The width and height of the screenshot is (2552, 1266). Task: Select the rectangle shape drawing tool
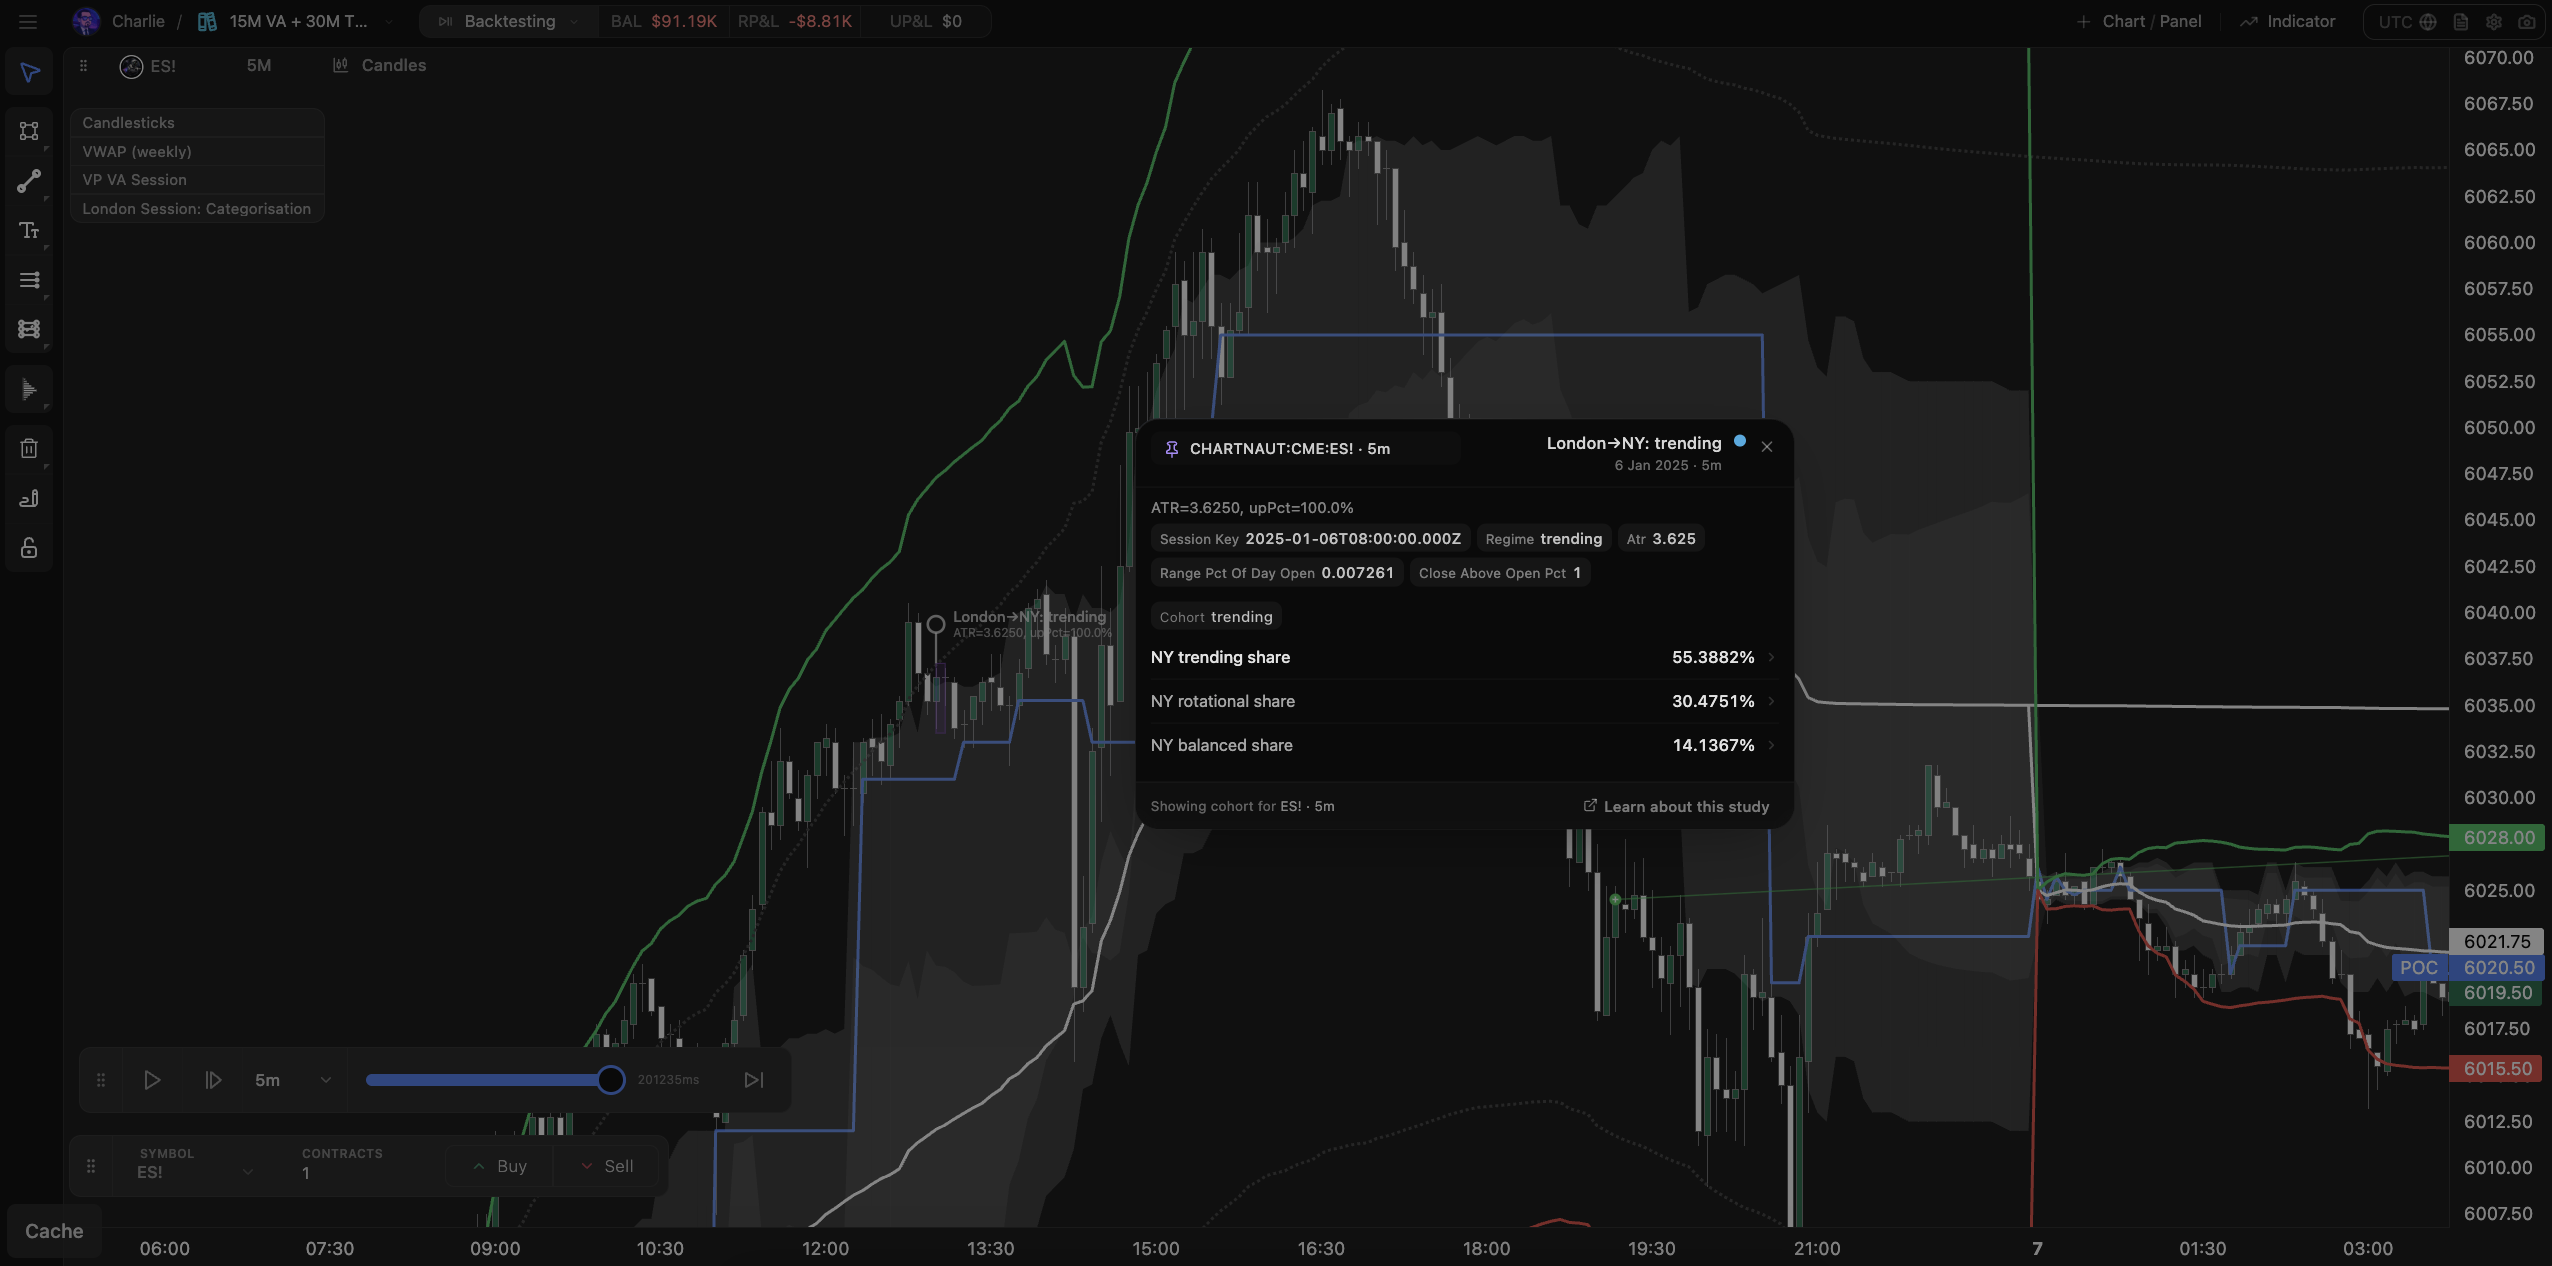coord(29,131)
